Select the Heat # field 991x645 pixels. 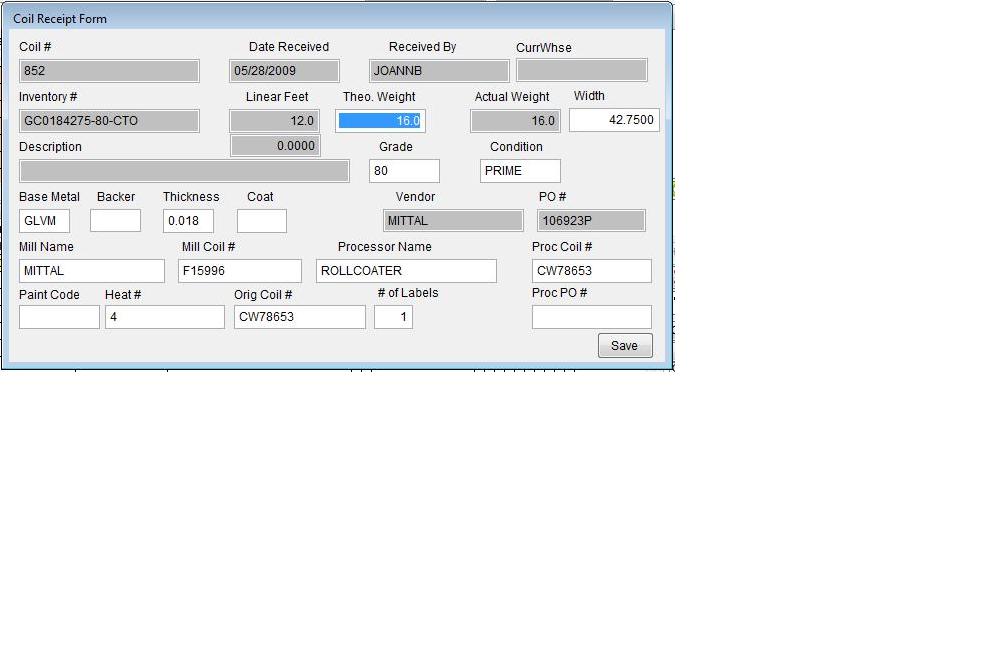pos(164,317)
